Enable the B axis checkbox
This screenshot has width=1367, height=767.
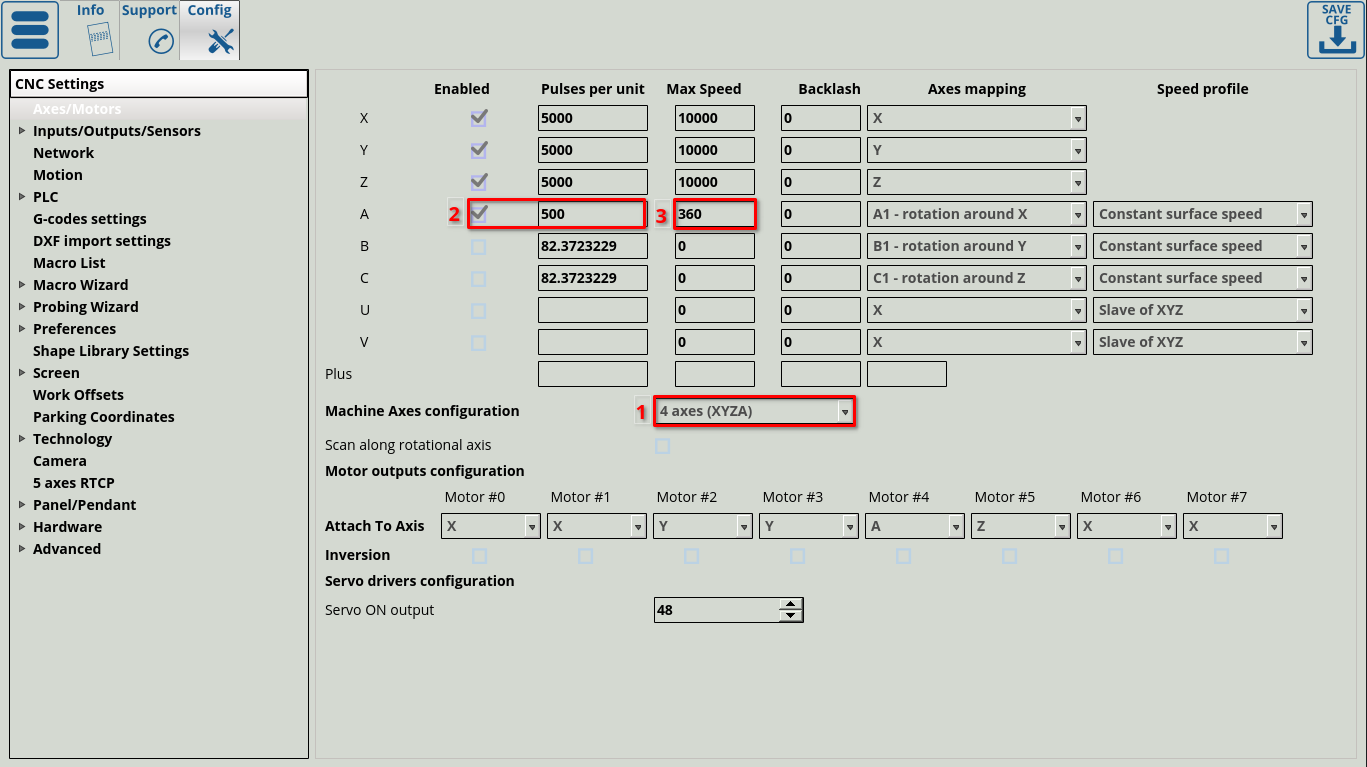tap(479, 246)
